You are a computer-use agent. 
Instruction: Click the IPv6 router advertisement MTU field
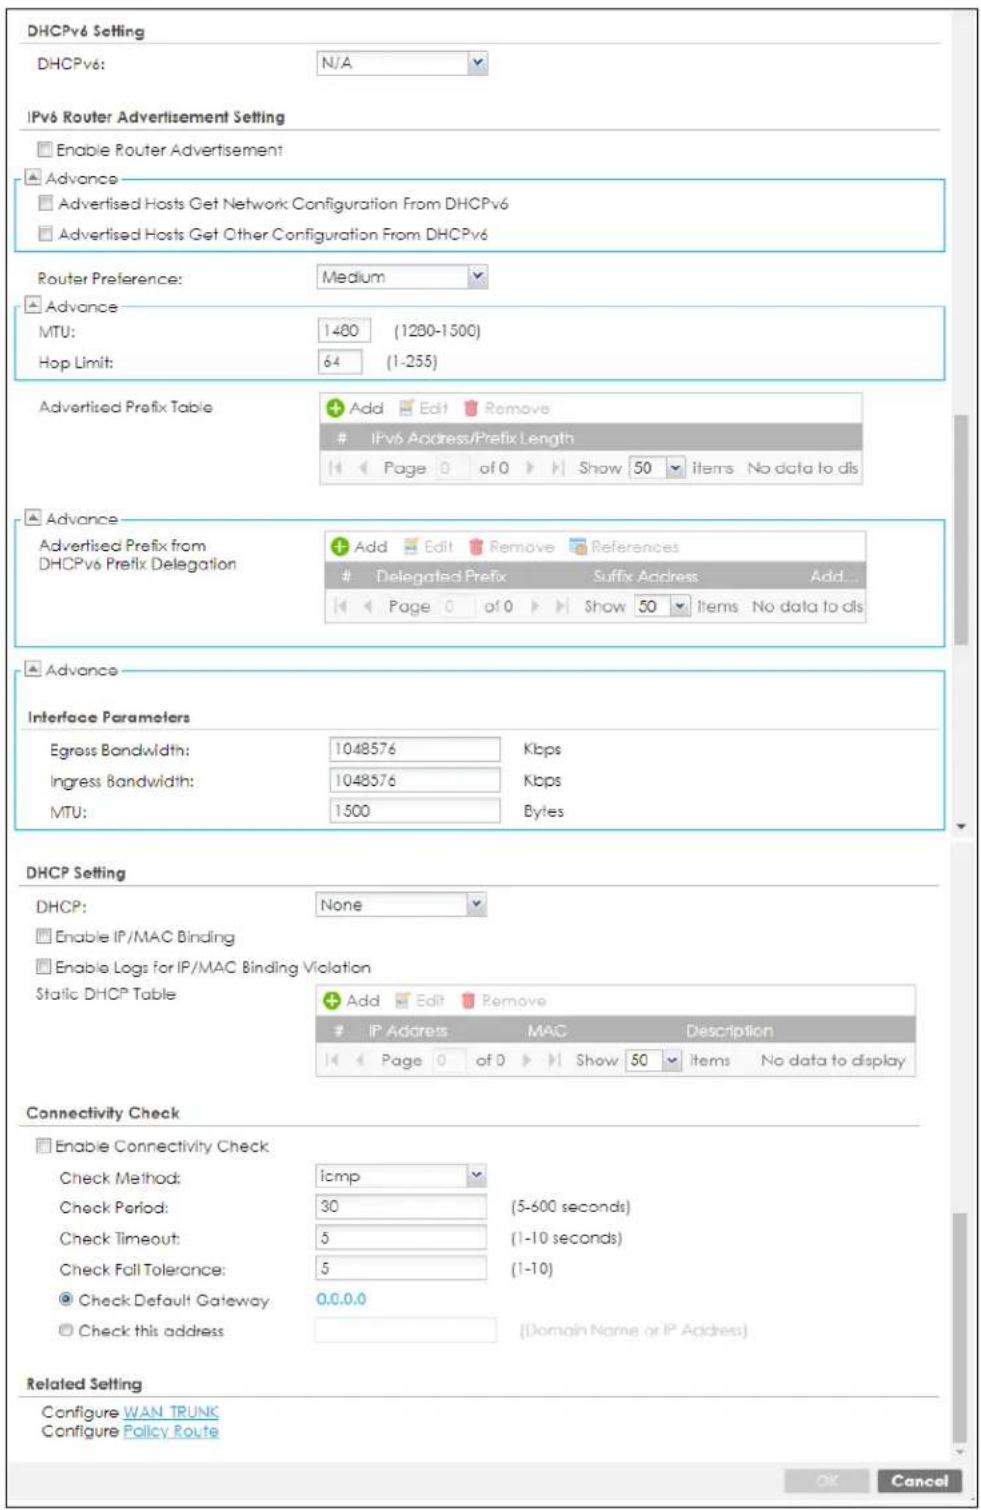click(x=344, y=330)
